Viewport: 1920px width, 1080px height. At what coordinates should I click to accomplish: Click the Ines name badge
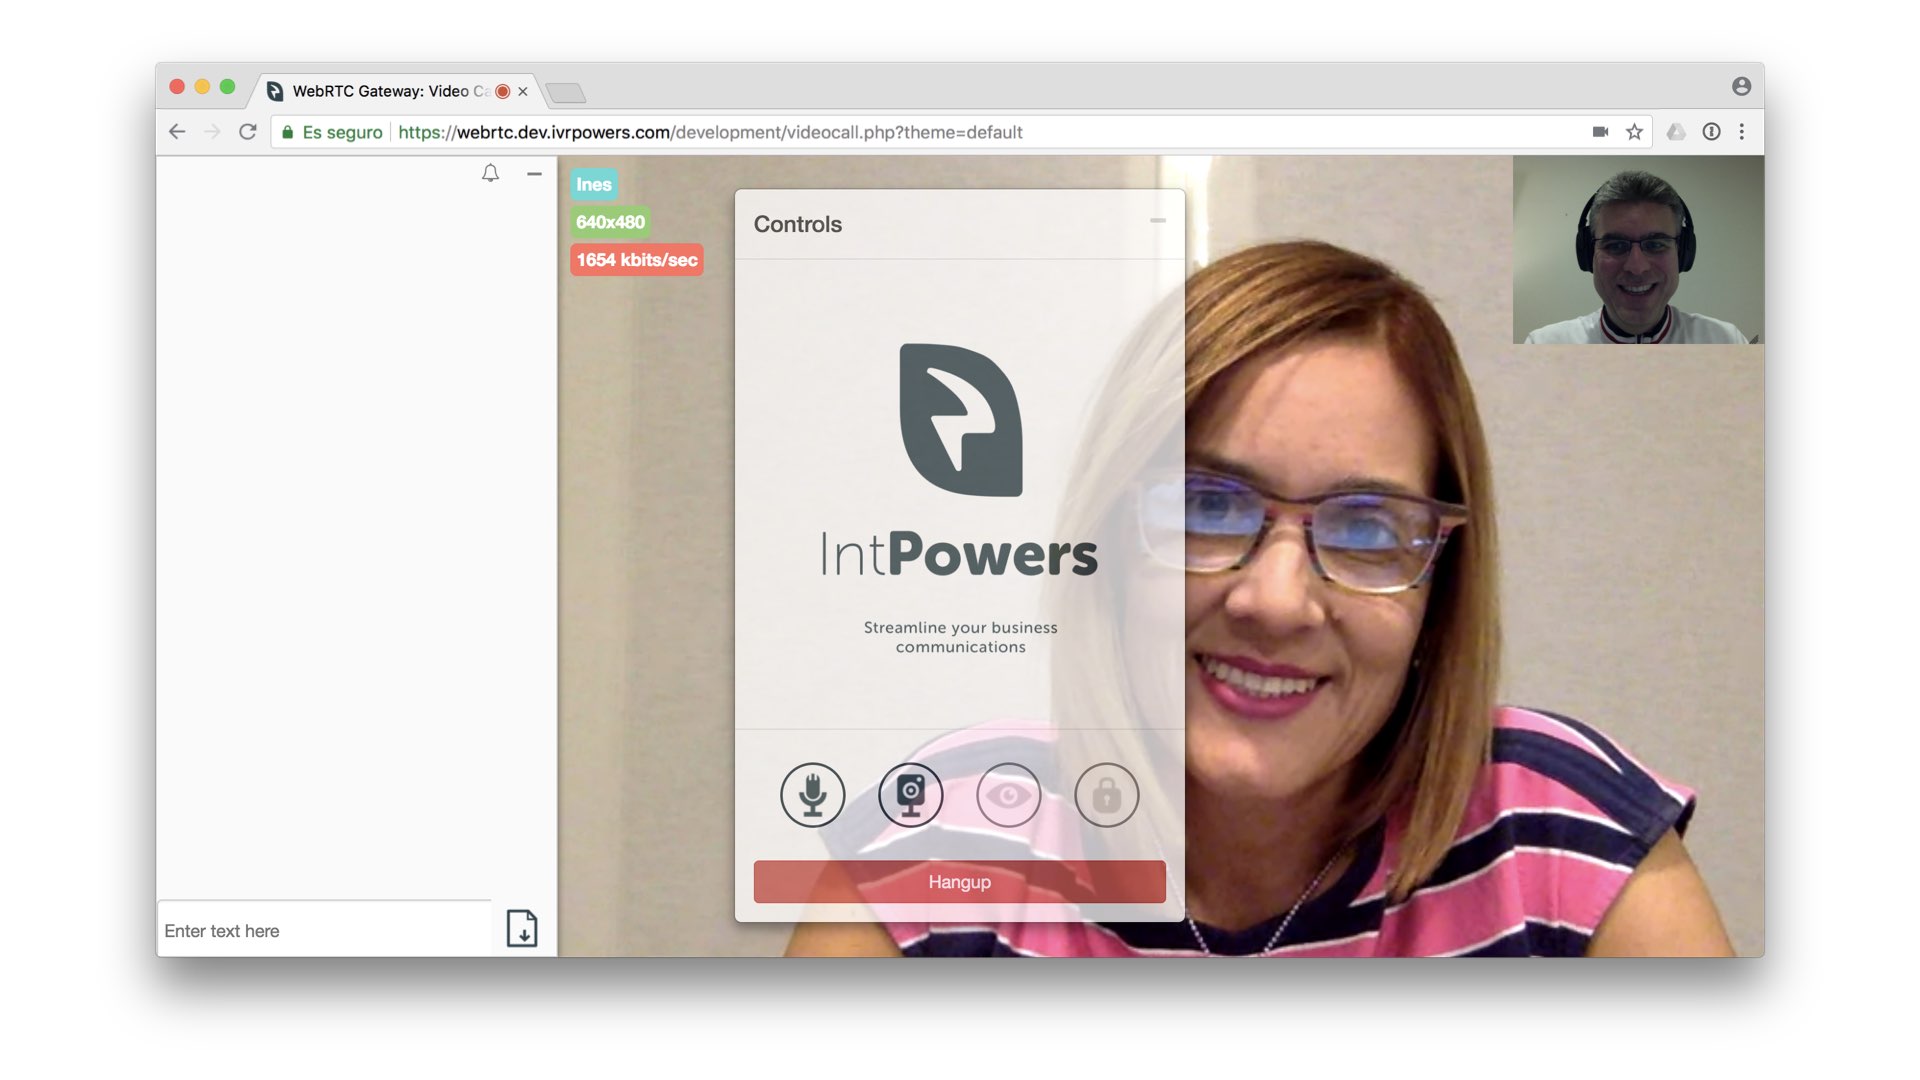[x=593, y=185]
